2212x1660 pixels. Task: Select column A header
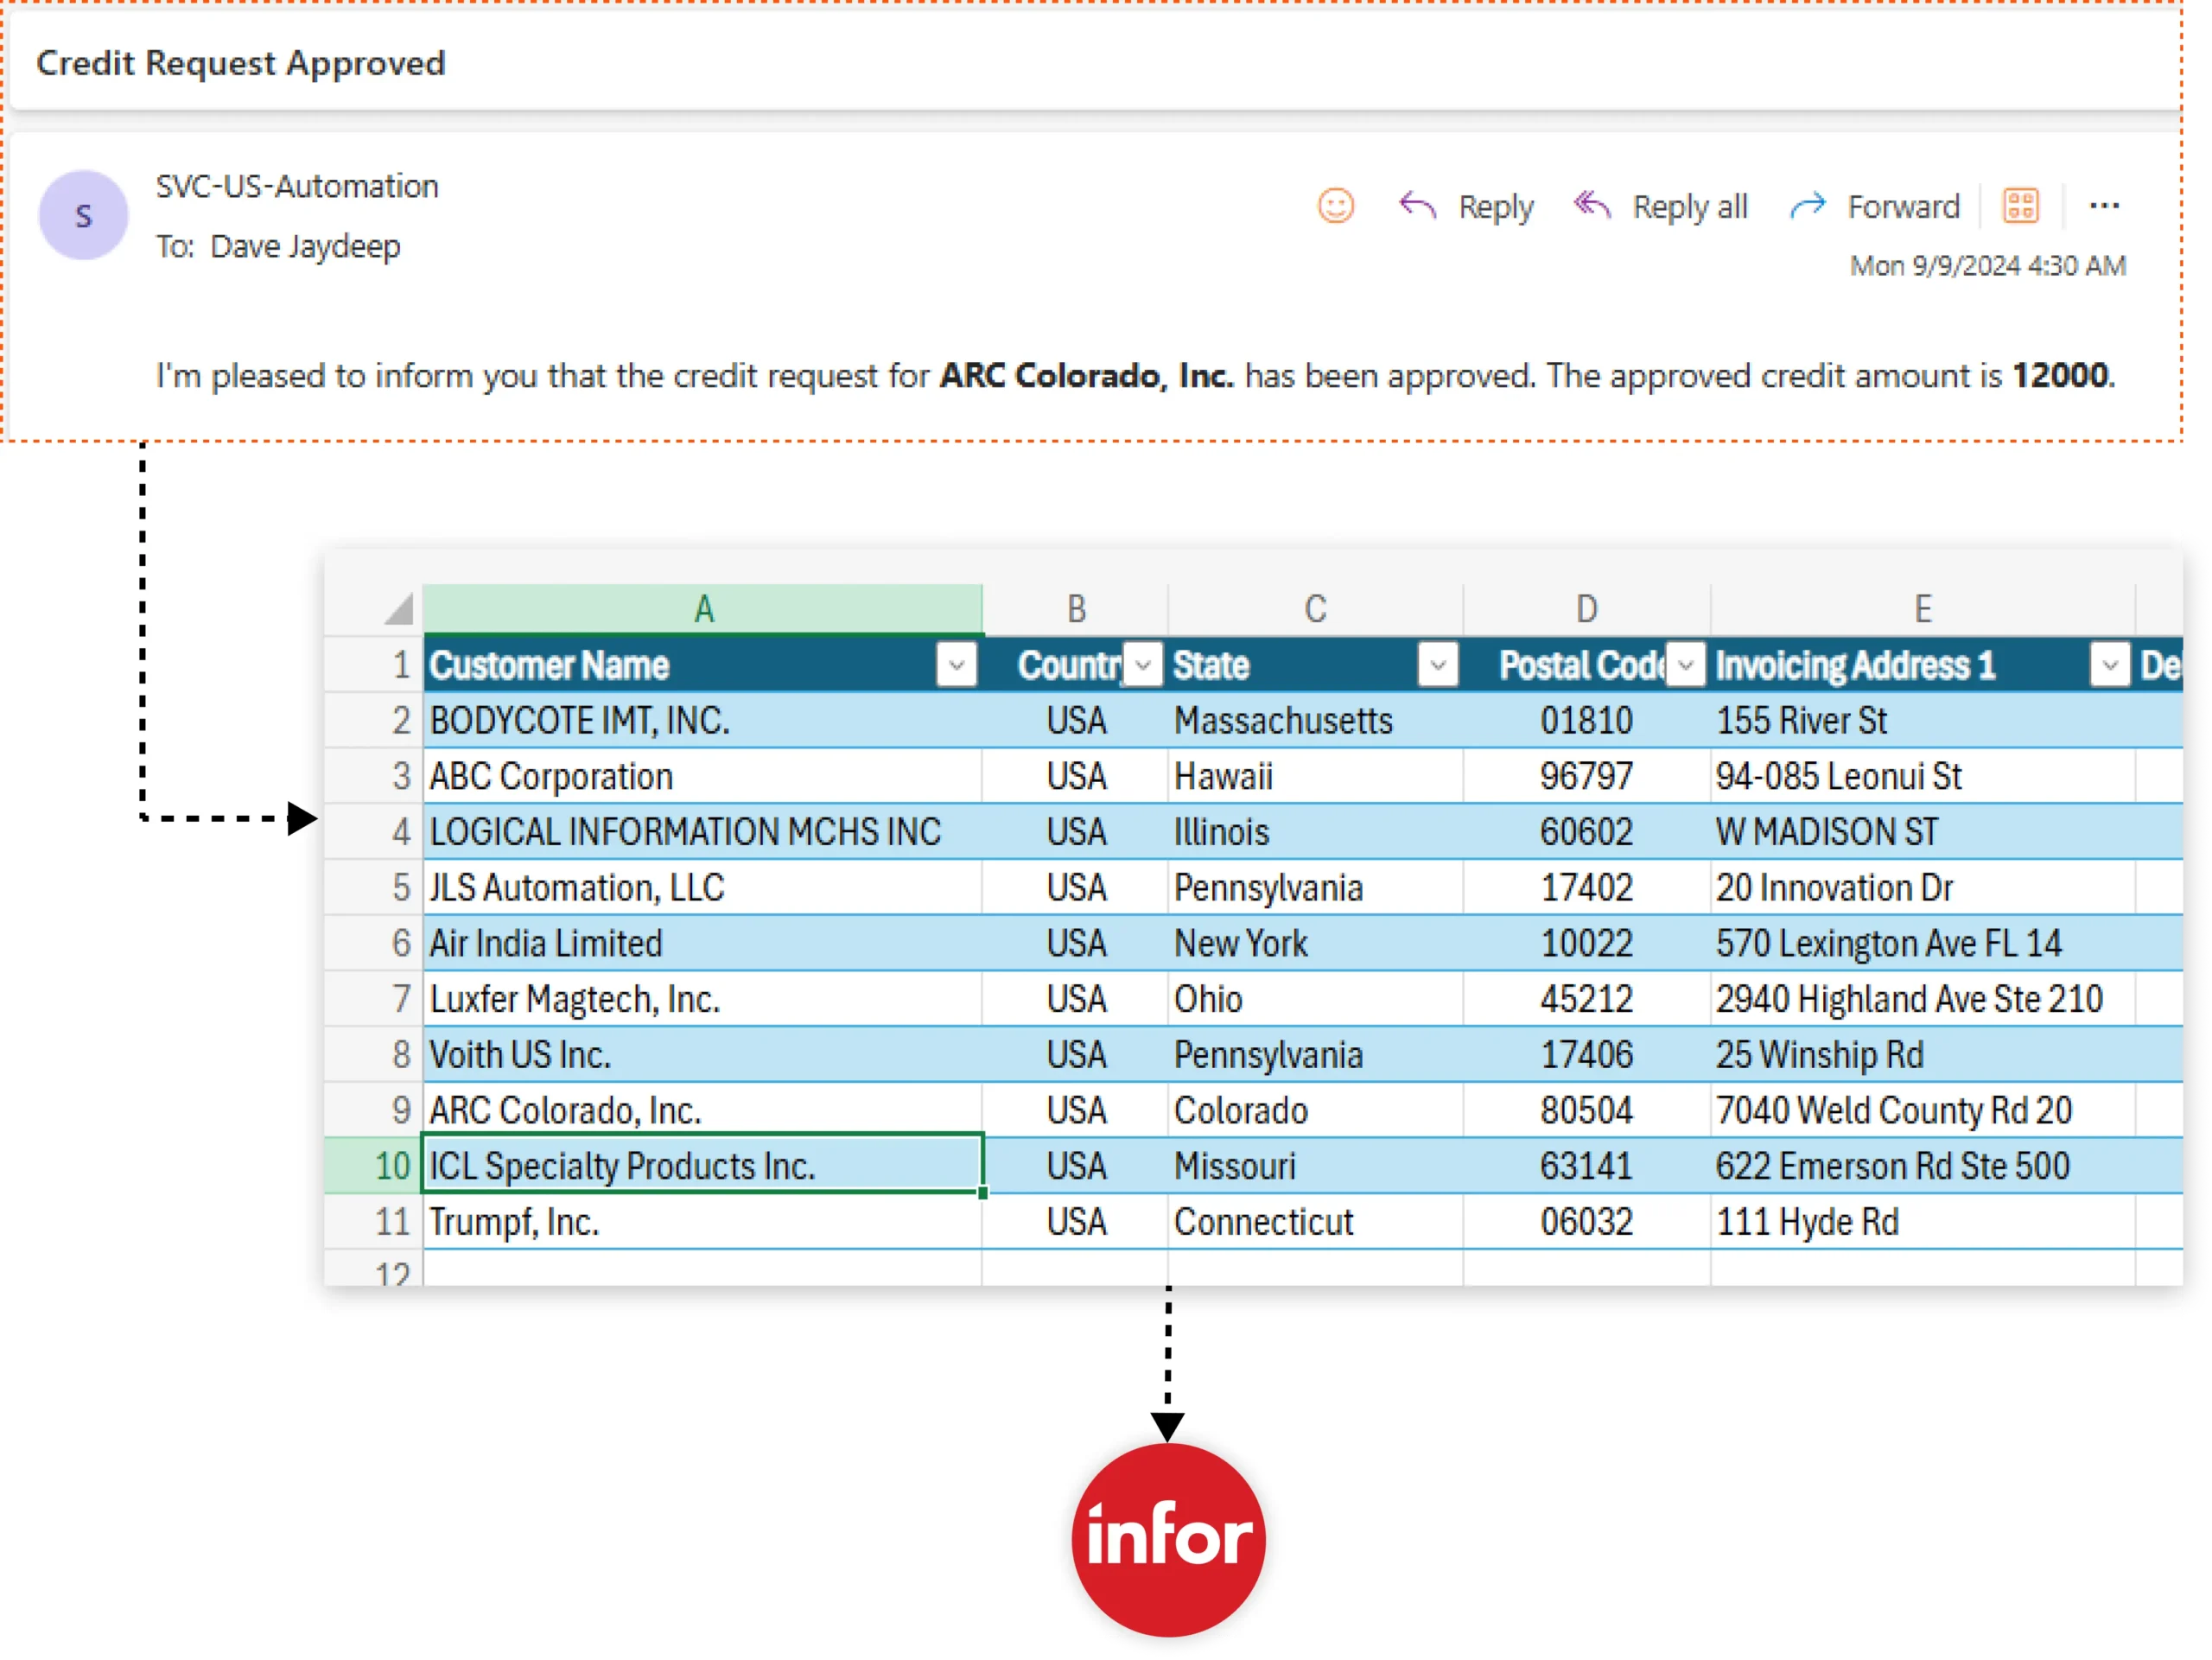(x=703, y=609)
